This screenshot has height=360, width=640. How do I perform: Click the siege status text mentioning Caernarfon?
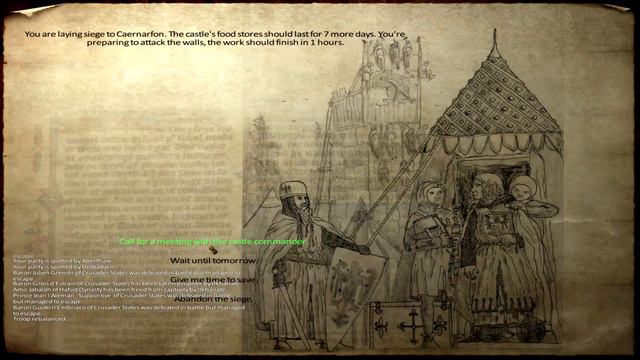tap(215, 38)
